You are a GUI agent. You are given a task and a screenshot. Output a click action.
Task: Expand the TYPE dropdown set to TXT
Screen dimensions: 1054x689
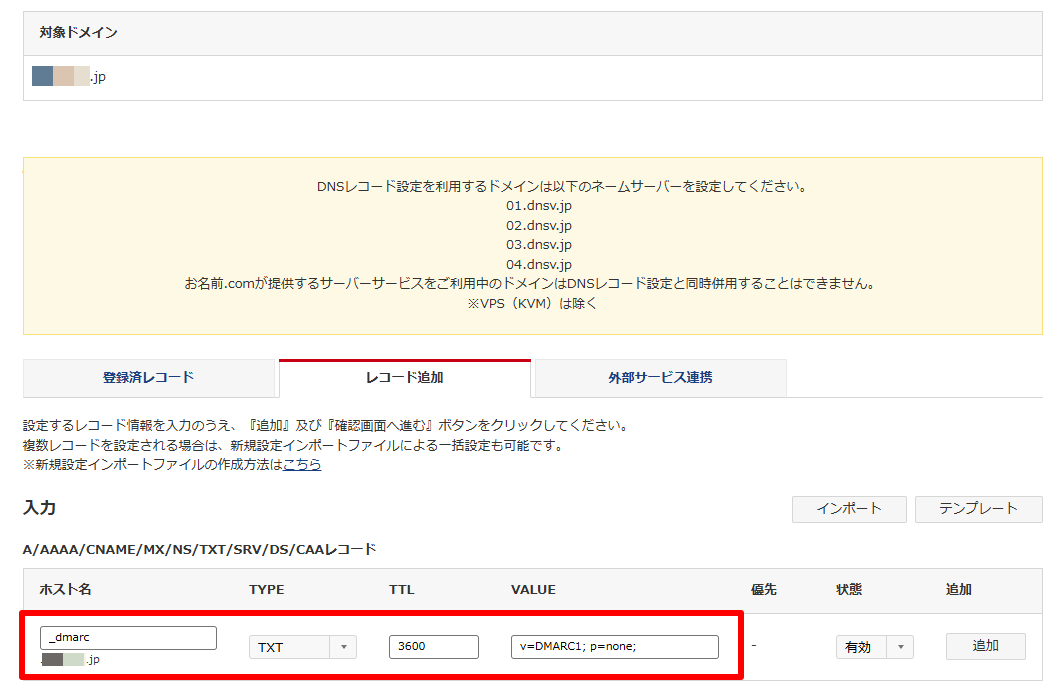(x=302, y=647)
